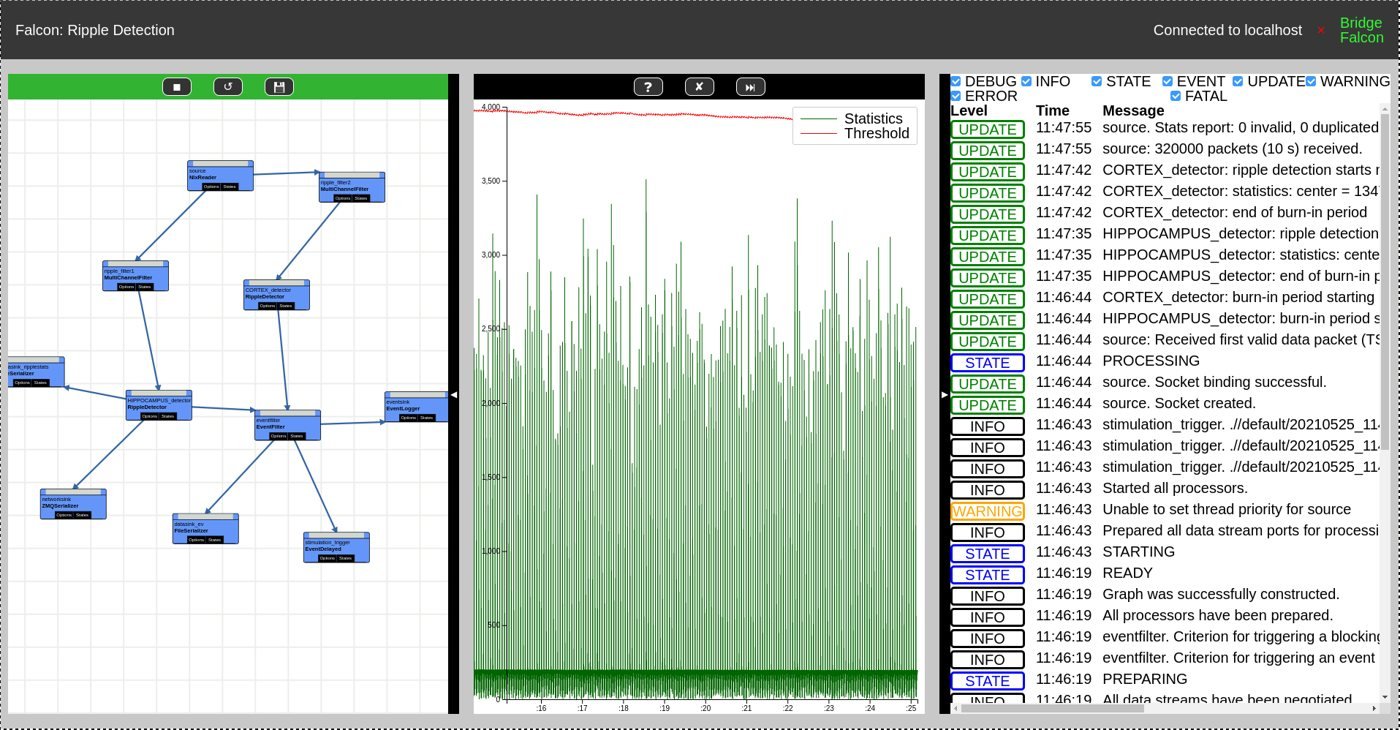Open Options of the ripple_filter2 node
The width and height of the screenshot is (1400, 730).
point(342,198)
